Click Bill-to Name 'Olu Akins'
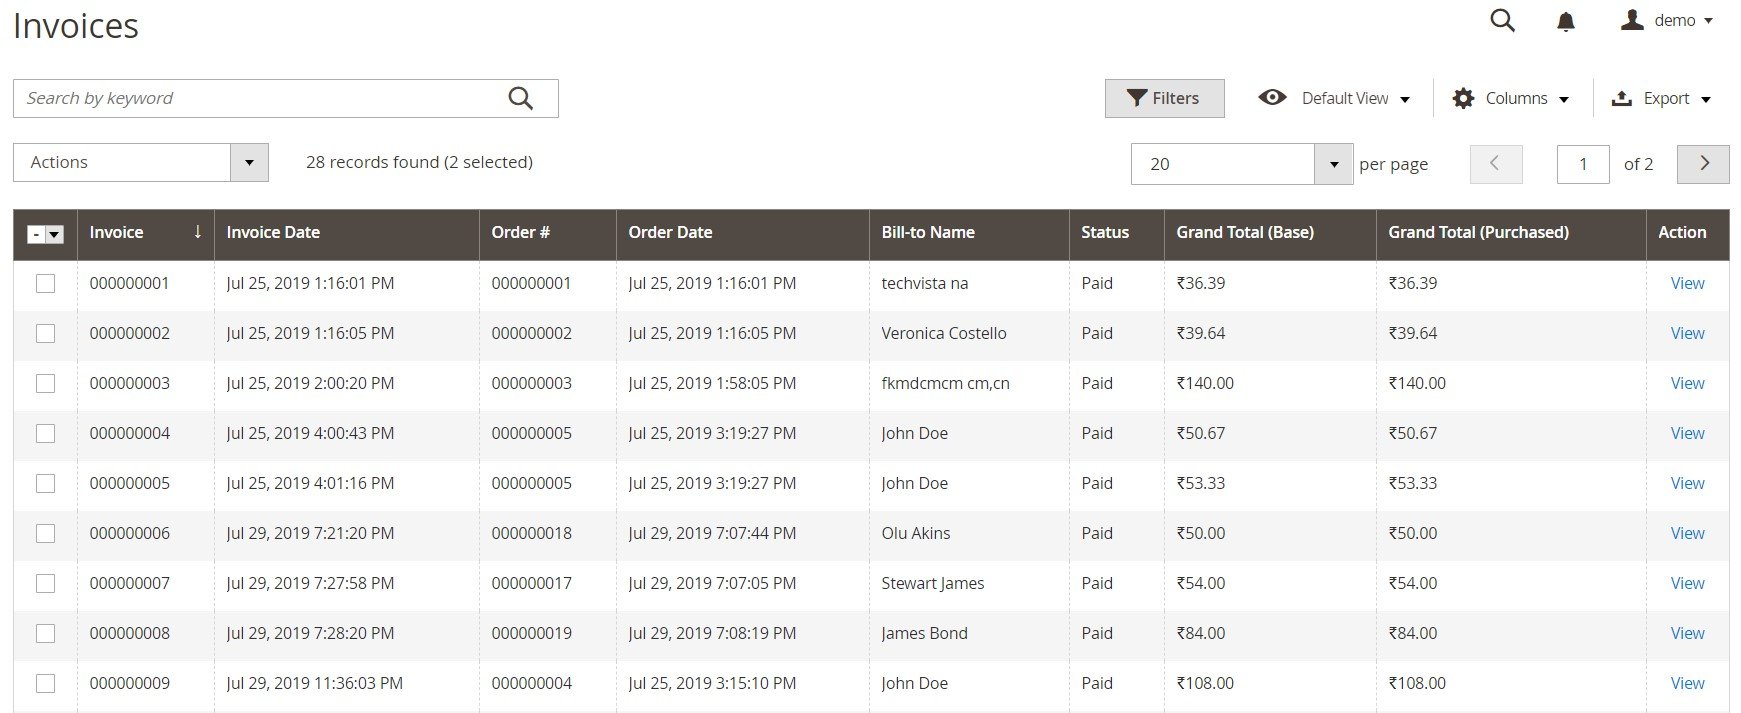The image size is (1741, 713). [916, 534]
